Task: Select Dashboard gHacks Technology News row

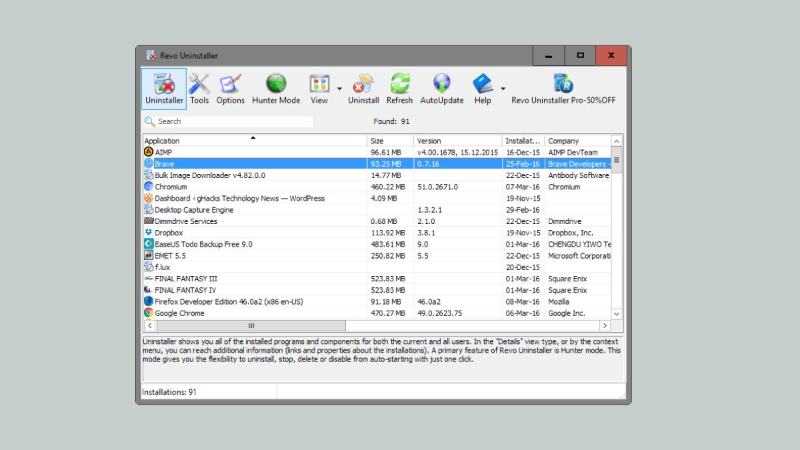Action: (x=377, y=198)
